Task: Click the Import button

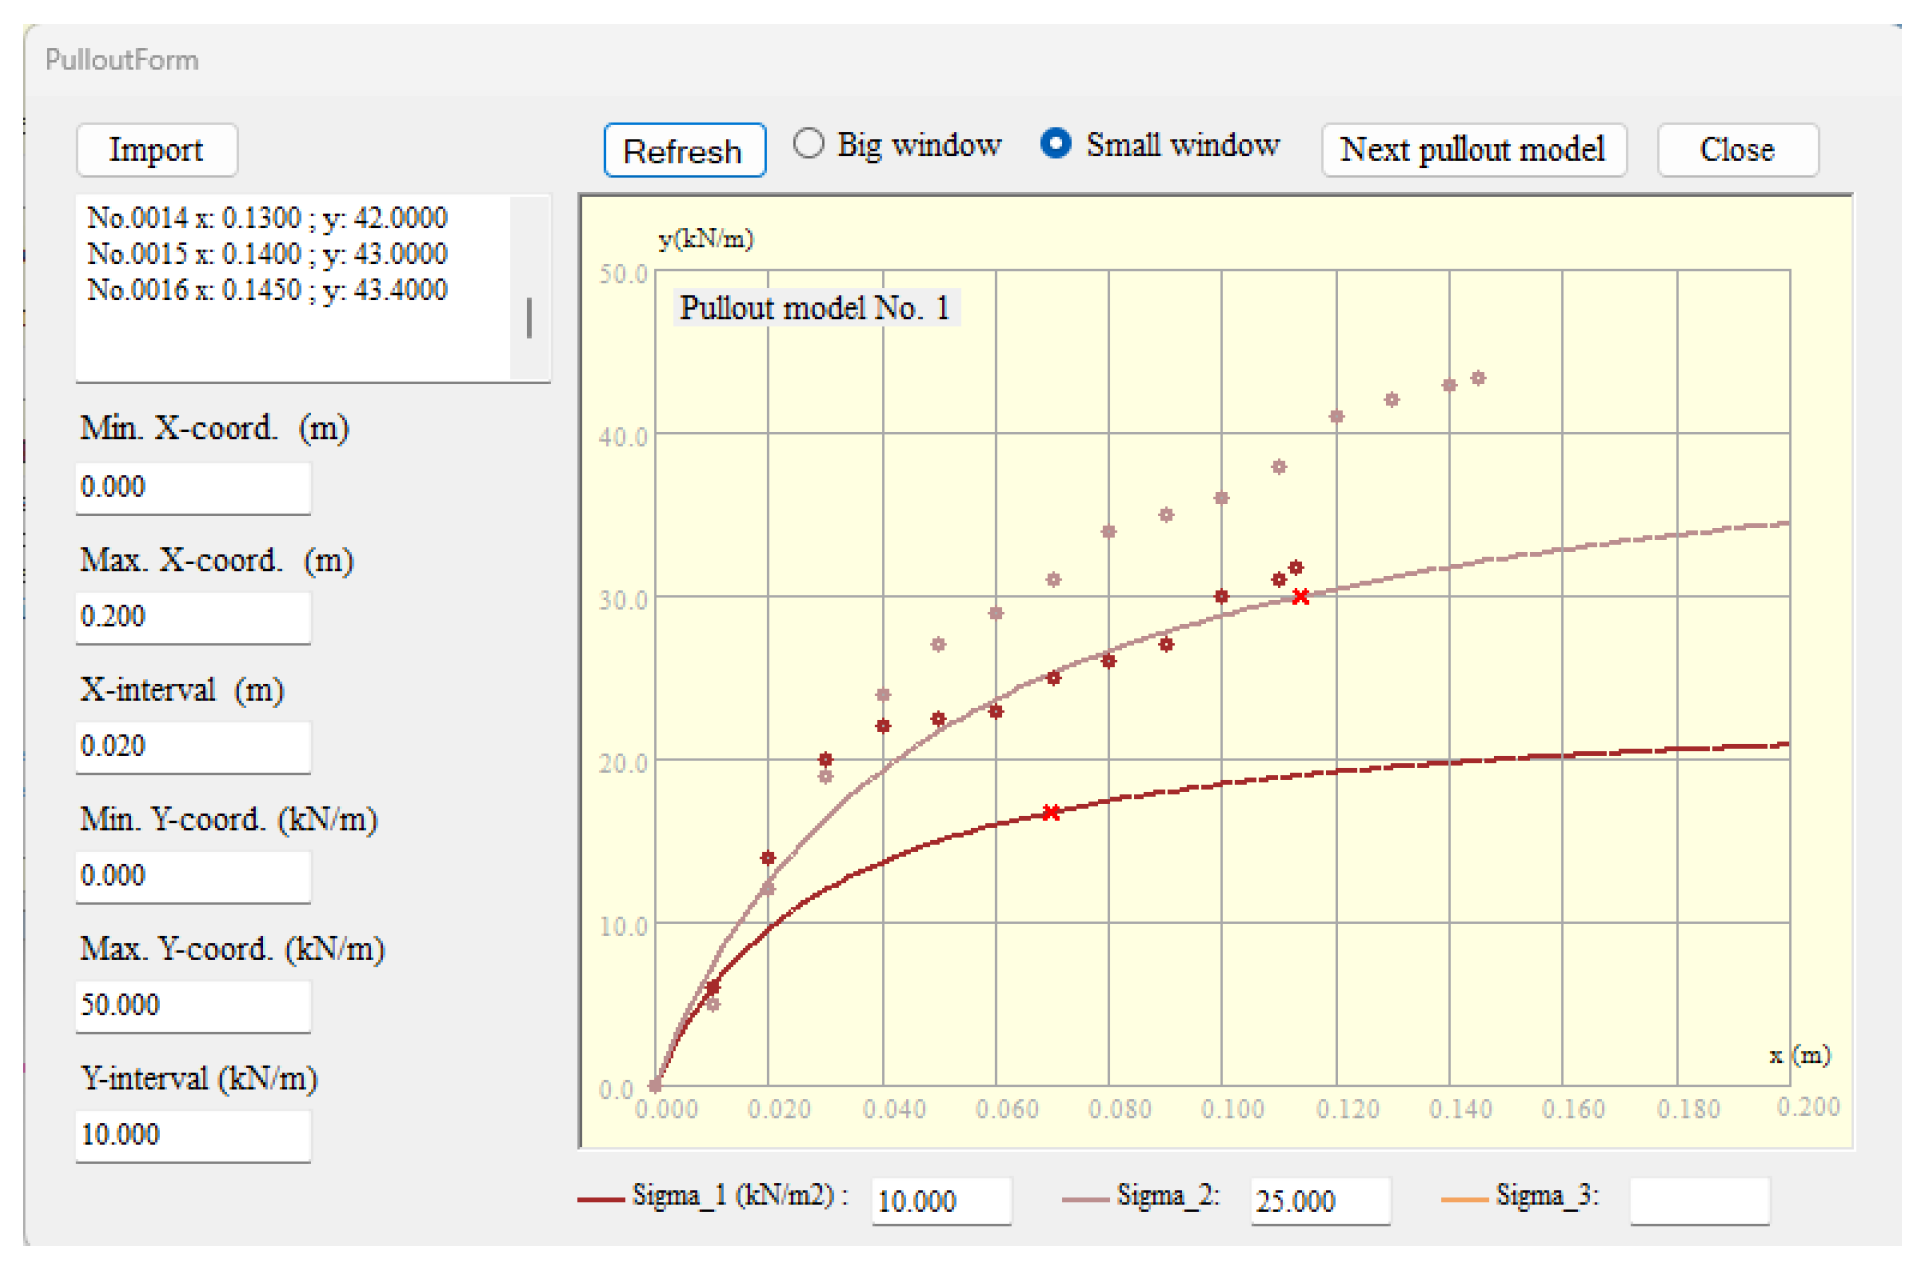Action: 156,150
